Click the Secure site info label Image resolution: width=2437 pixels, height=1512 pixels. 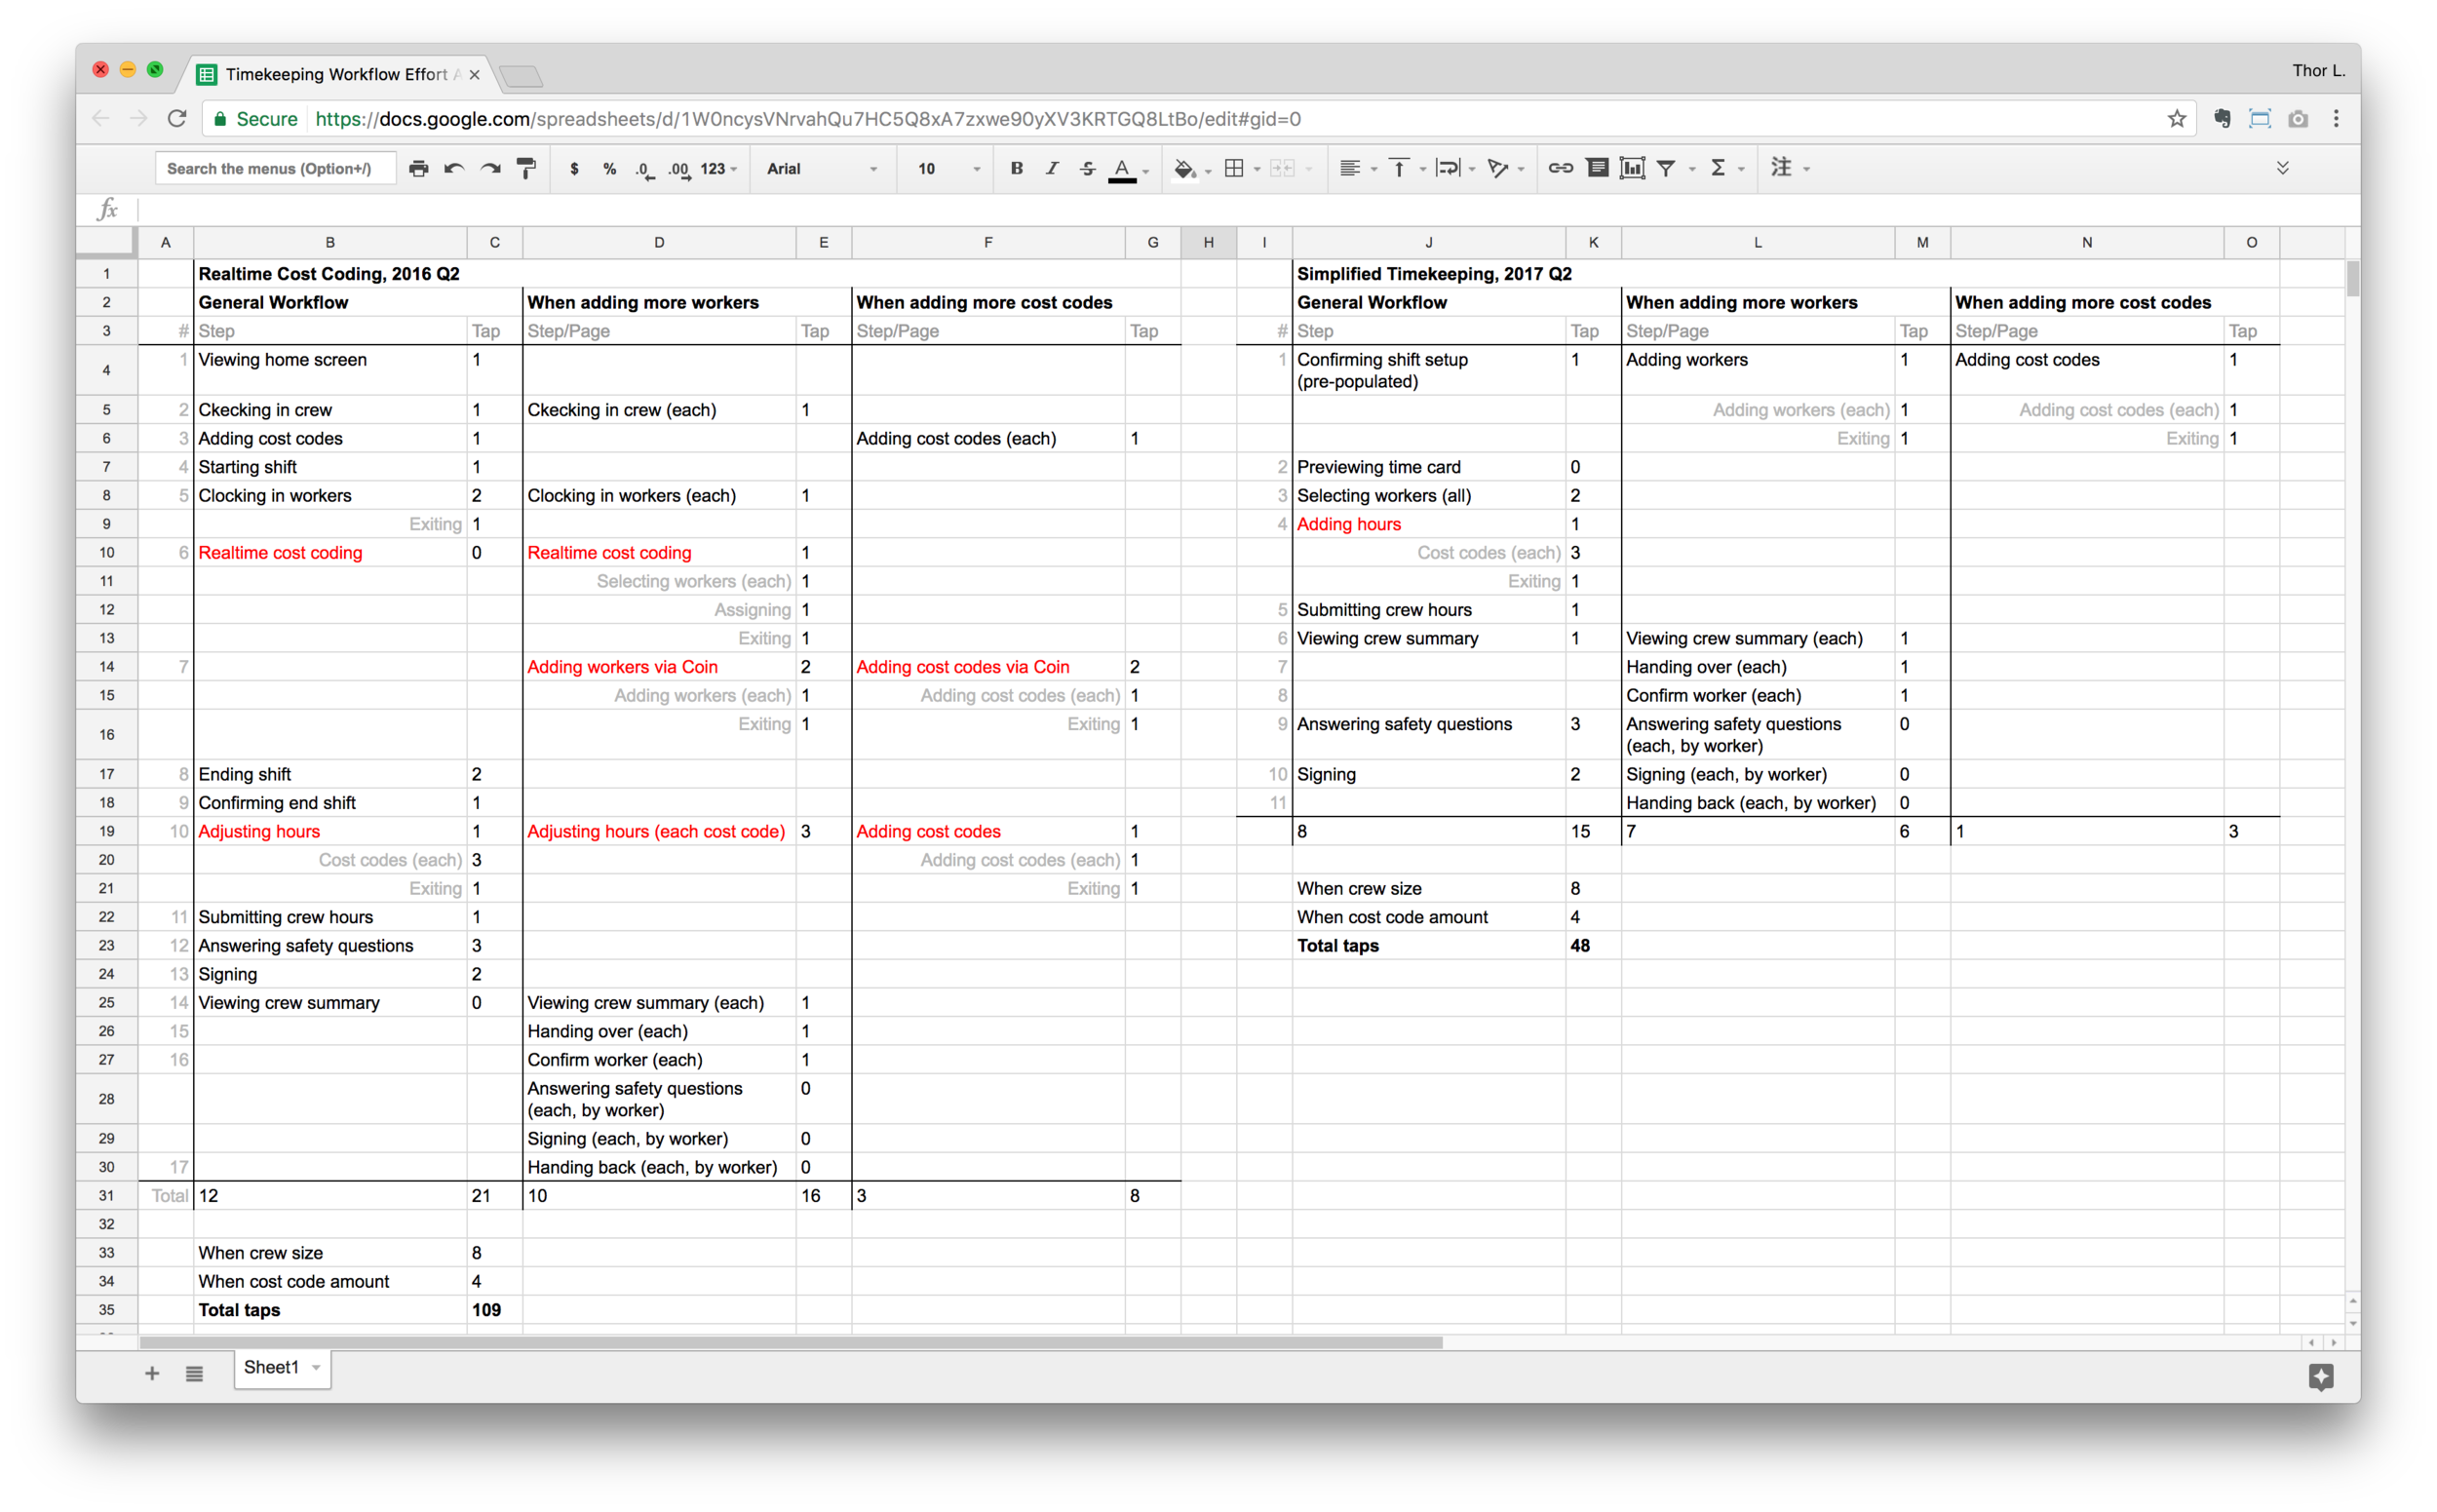256,119
